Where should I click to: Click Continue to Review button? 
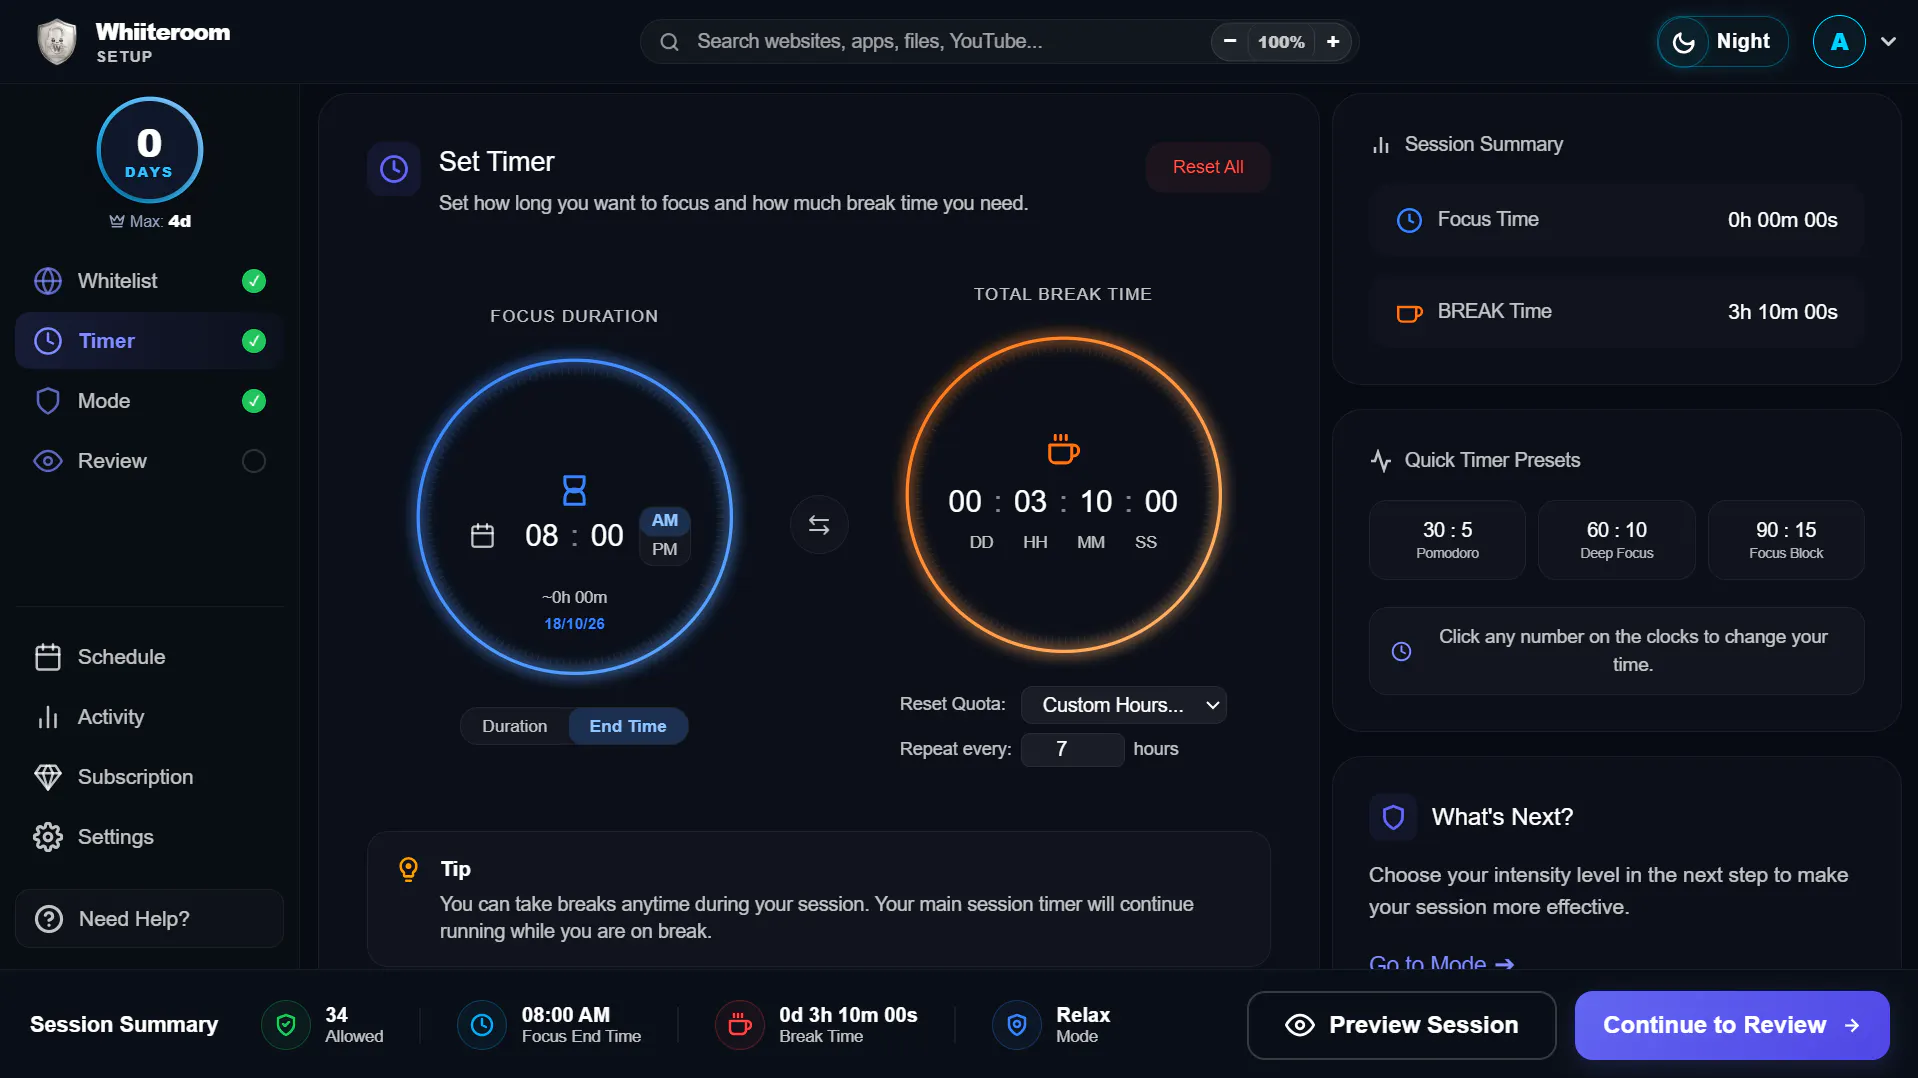point(1732,1025)
